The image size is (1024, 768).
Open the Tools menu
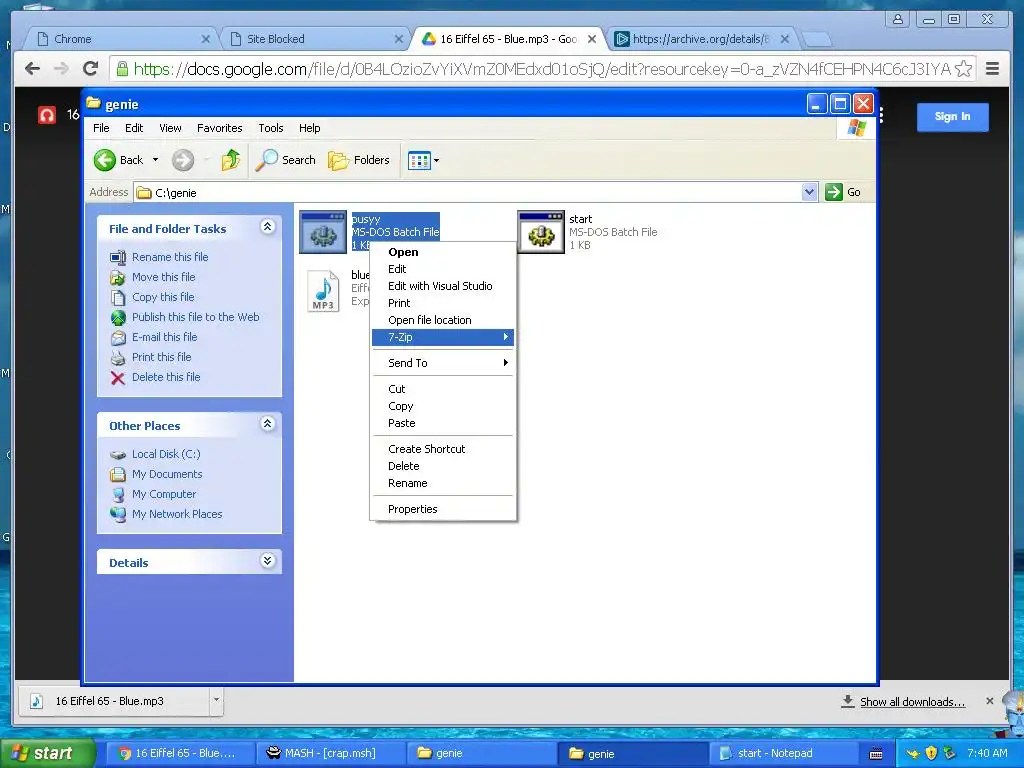click(x=270, y=128)
